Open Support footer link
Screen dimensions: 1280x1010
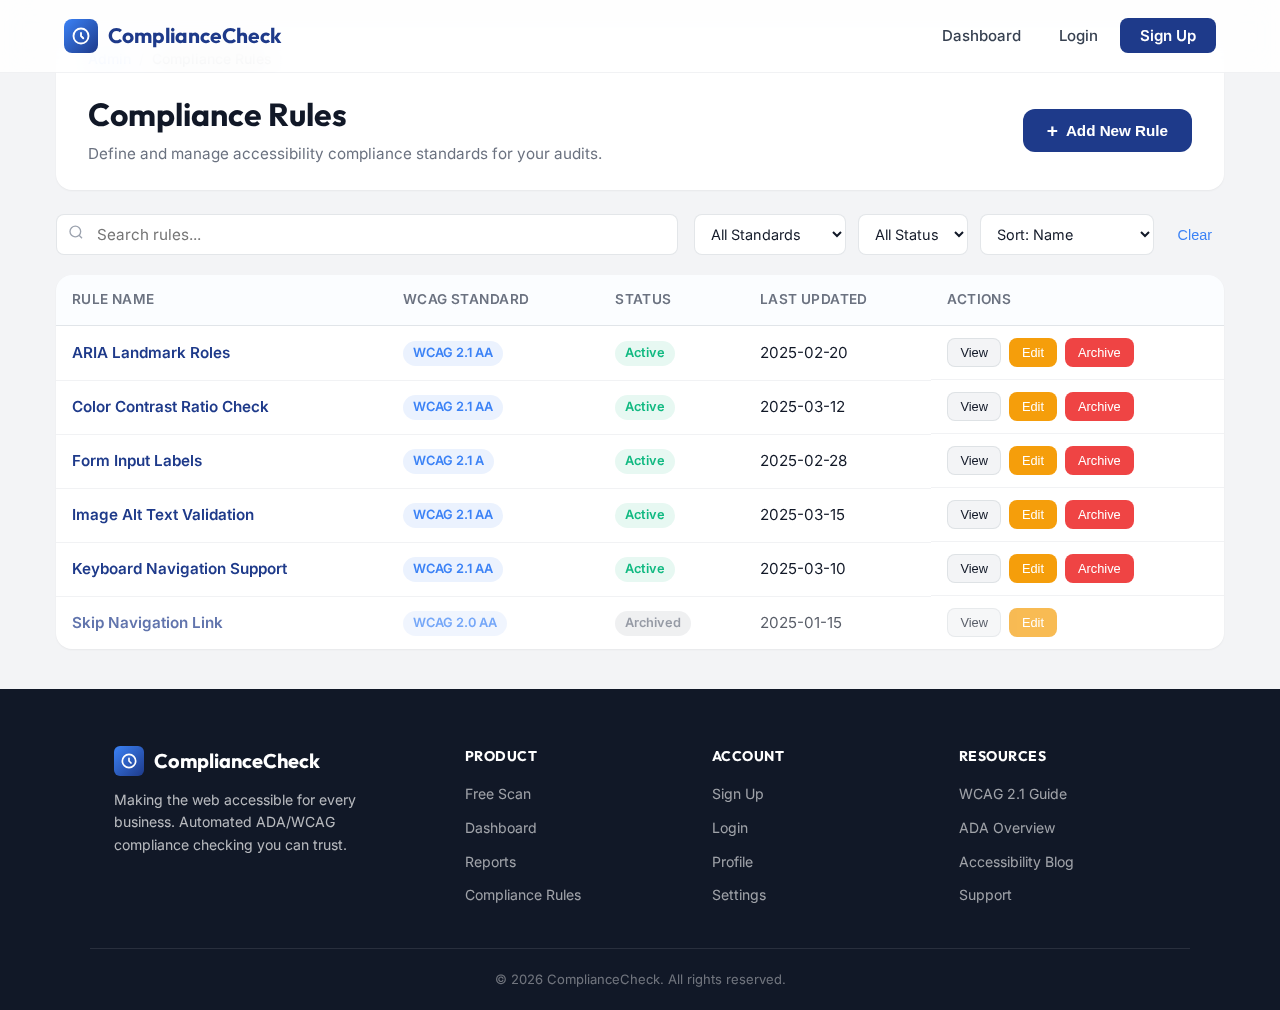[x=985, y=895]
